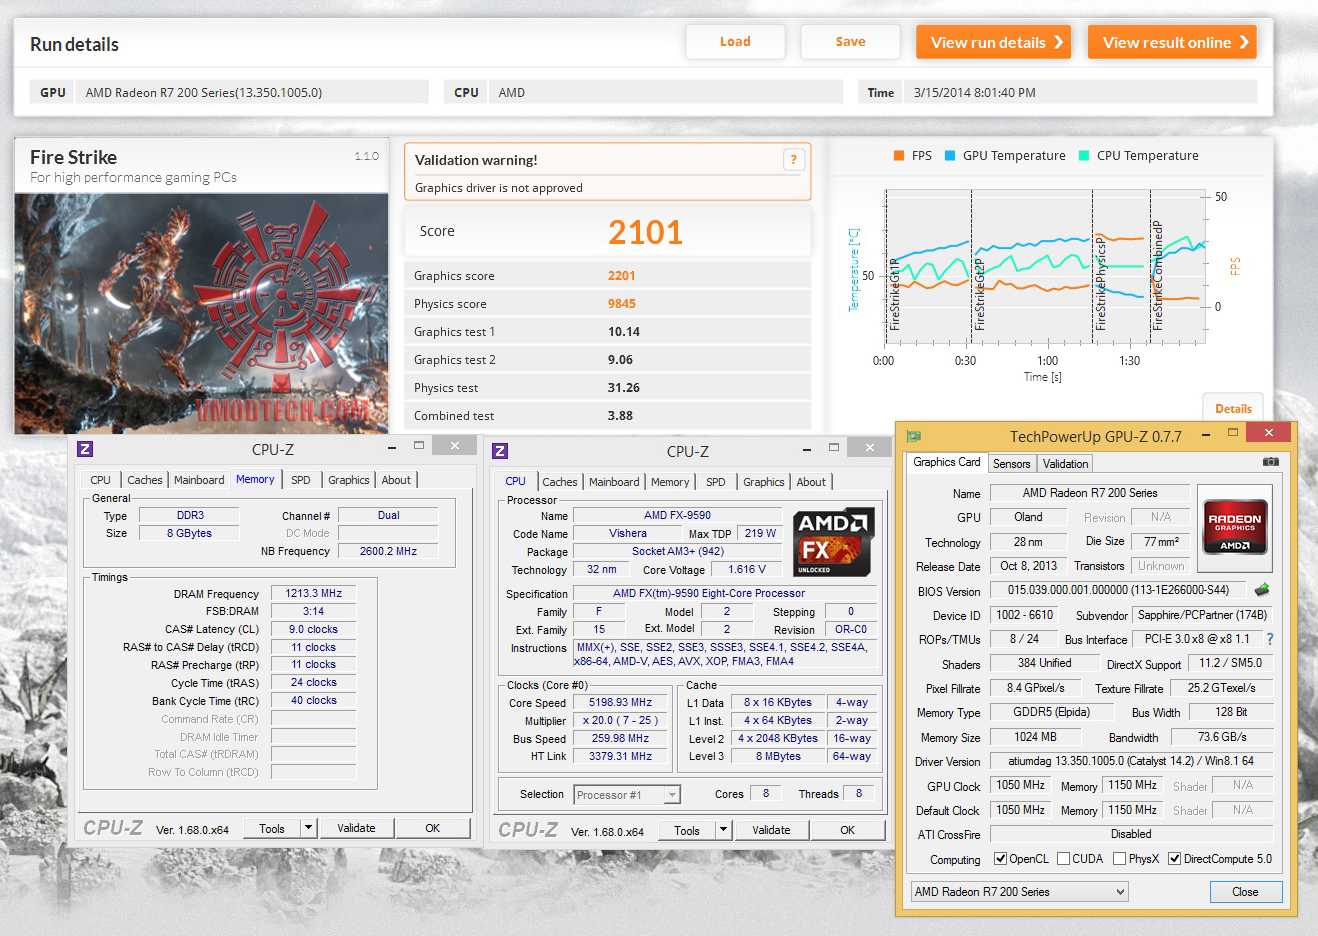Switch to Mainboard tab in CPU-Z Memory window

[x=199, y=480]
